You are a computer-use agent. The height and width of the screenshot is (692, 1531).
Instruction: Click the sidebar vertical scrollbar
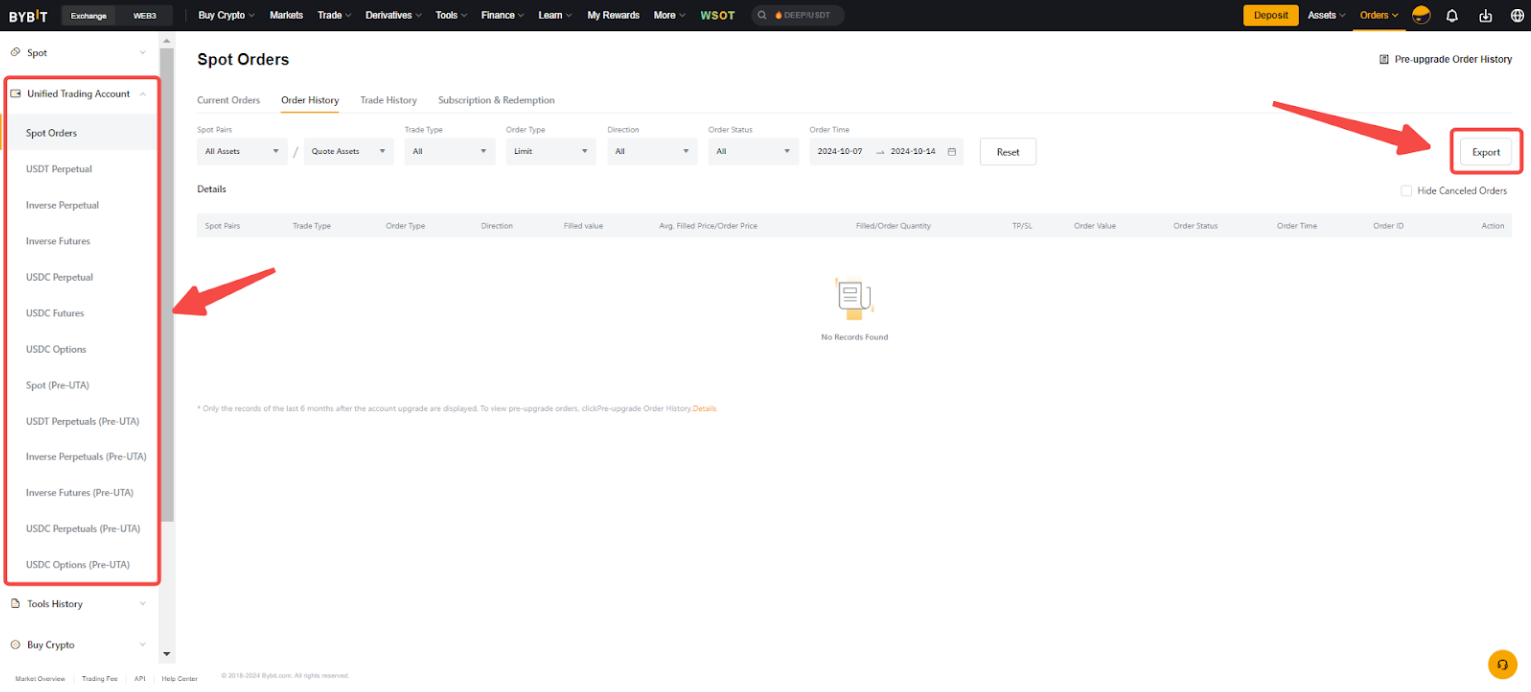tap(167, 300)
